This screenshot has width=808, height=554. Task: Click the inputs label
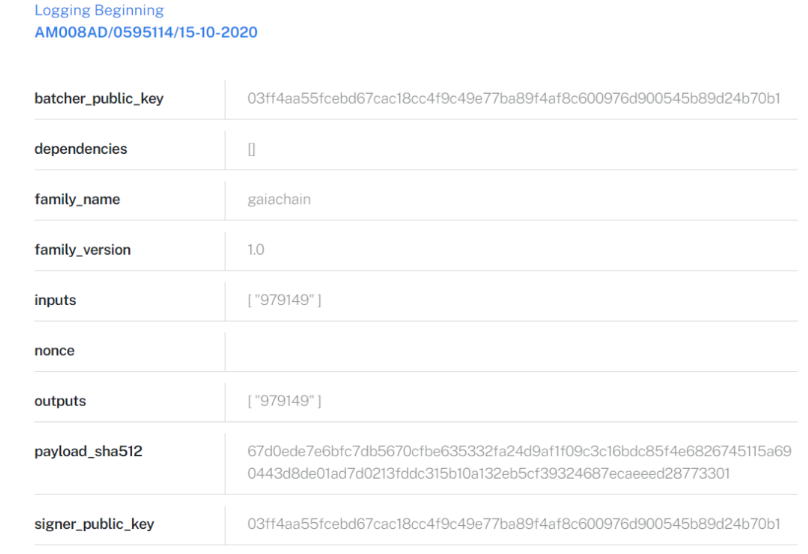tap(55, 300)
